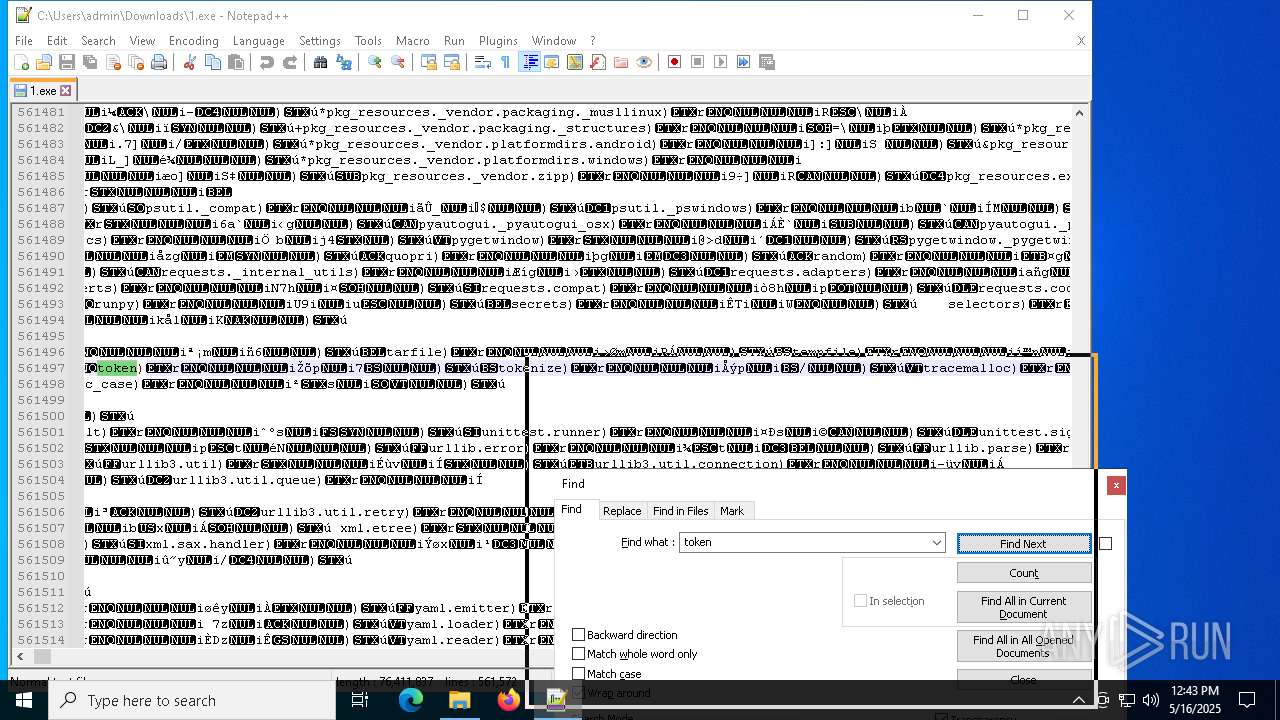1280x720 pixels.
Task: Switch to the Replace tab
Action: [x=622, y=511]
